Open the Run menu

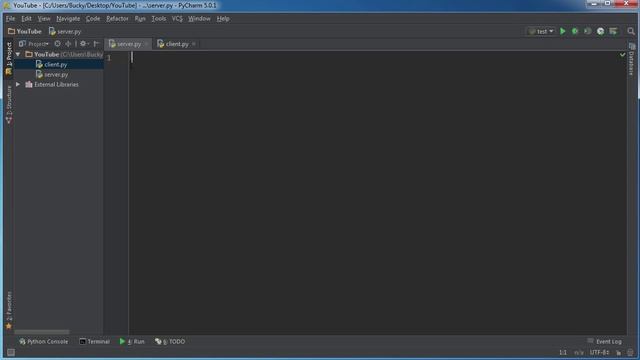point(140,19)
